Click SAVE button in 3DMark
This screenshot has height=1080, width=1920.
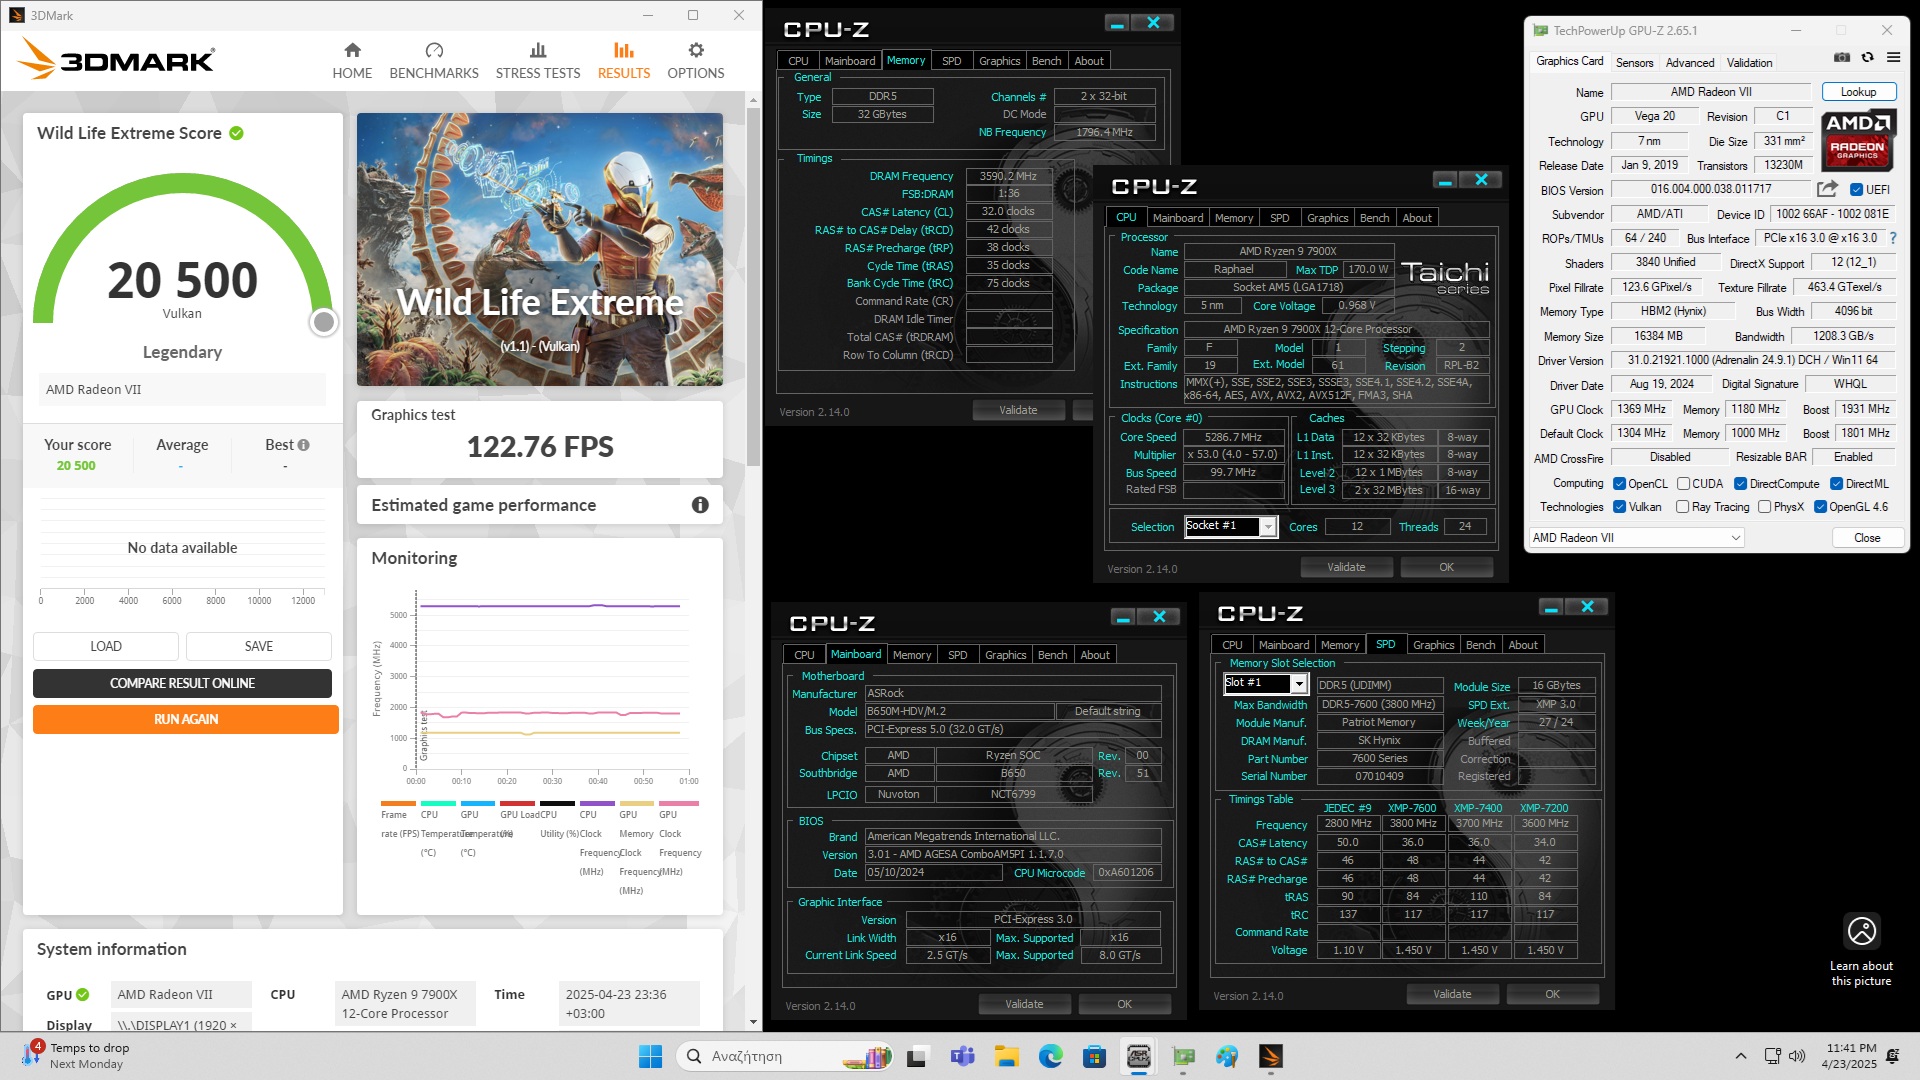[259, 646]
